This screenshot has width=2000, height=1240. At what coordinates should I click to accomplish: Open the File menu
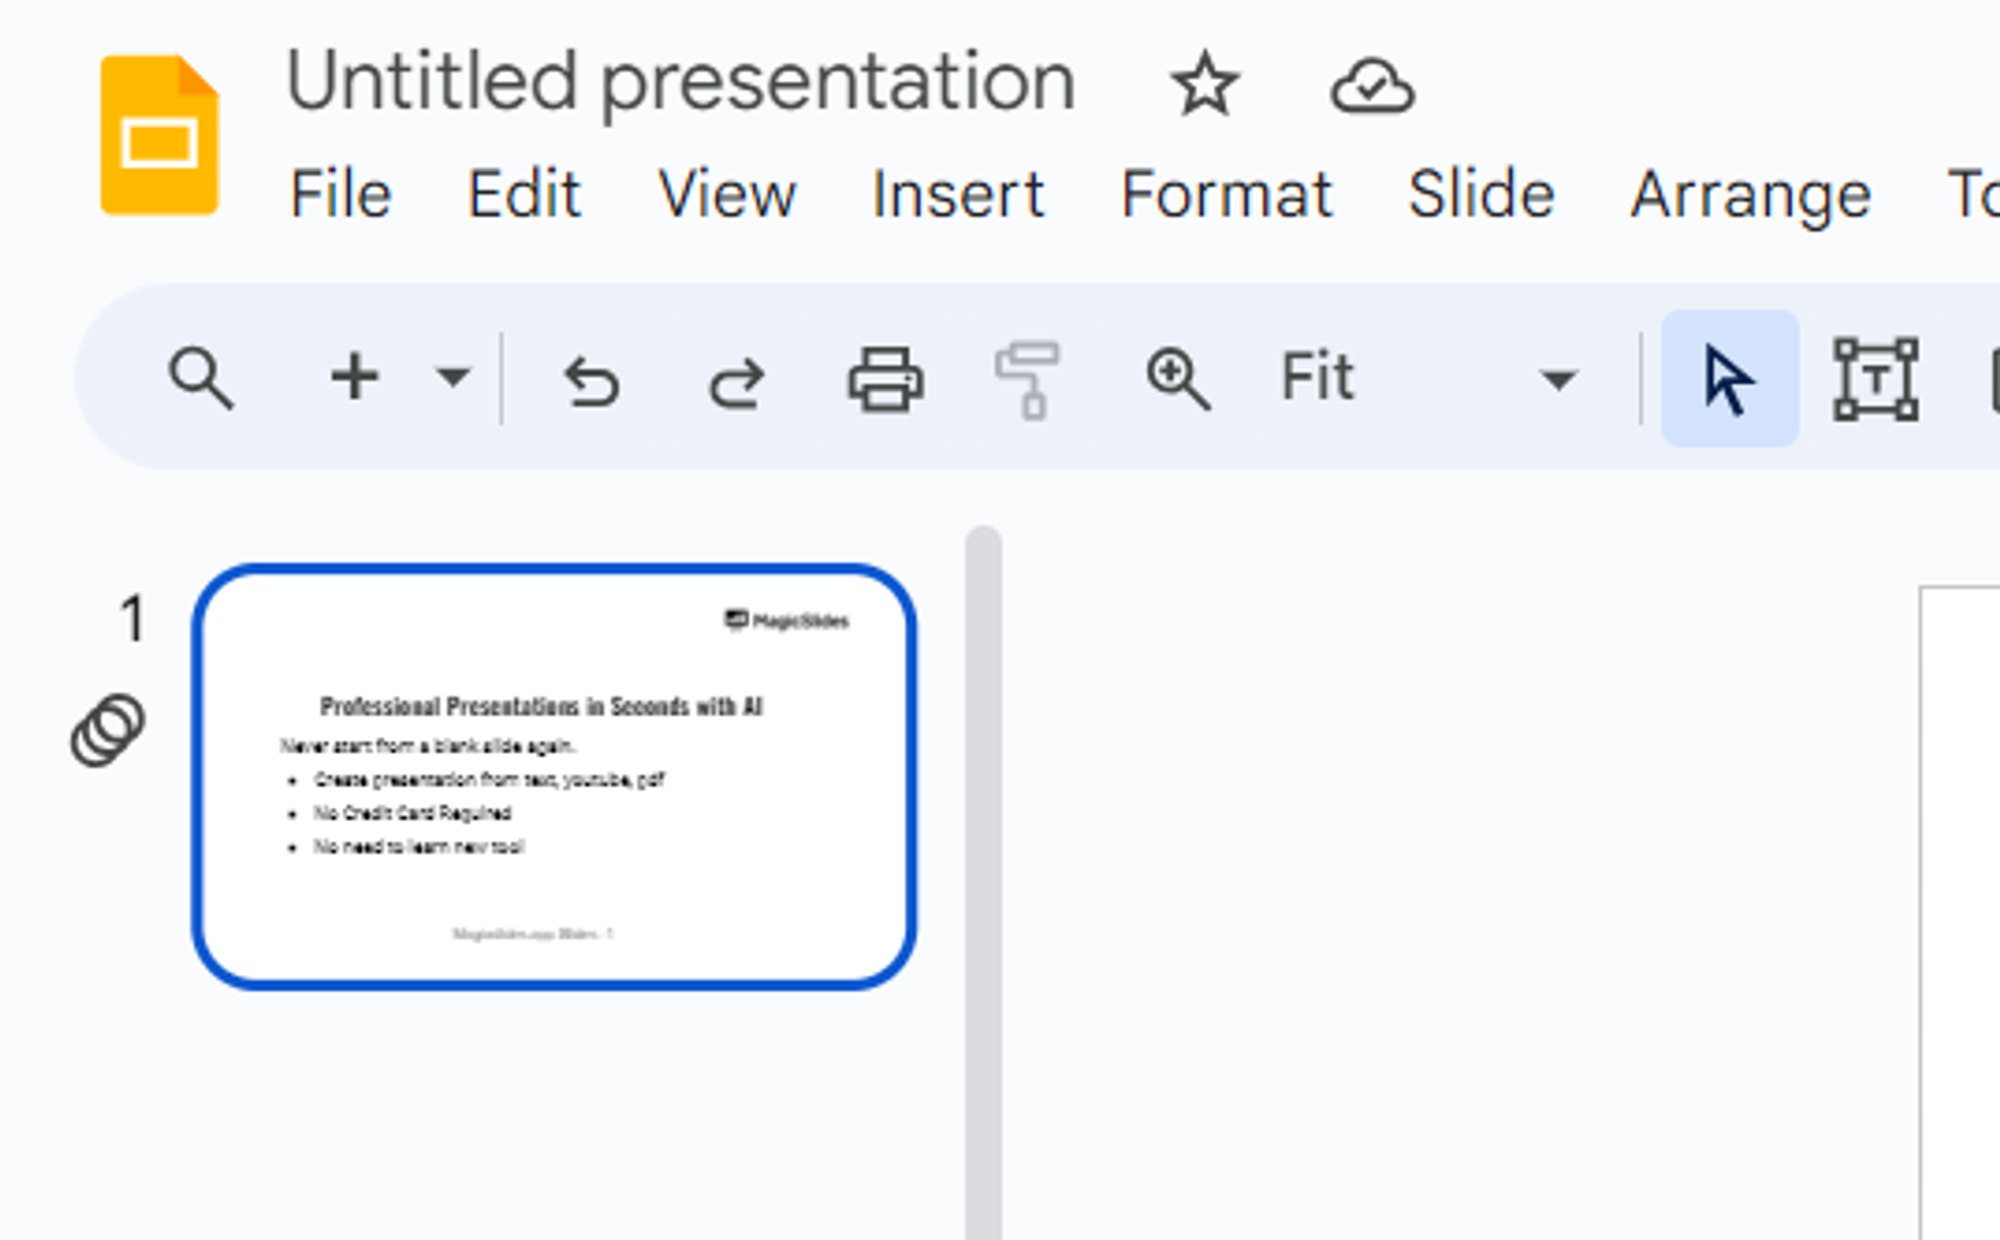(x=340, y=193)
